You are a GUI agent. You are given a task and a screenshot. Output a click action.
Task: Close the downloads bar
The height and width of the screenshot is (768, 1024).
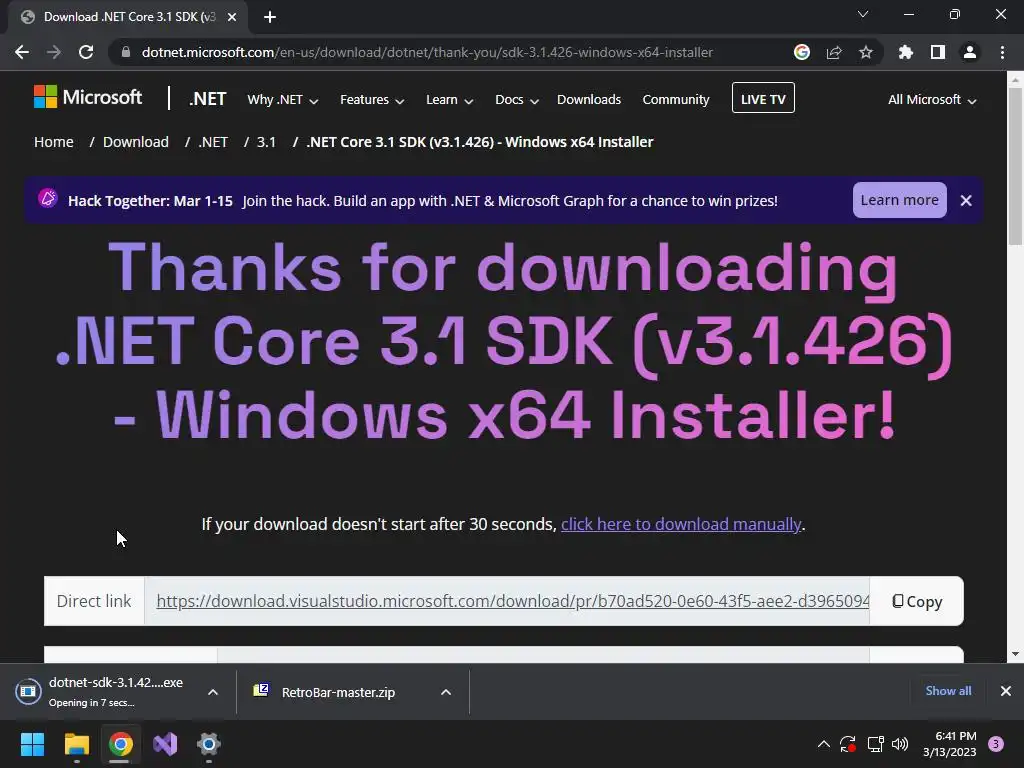point(1006,691)
